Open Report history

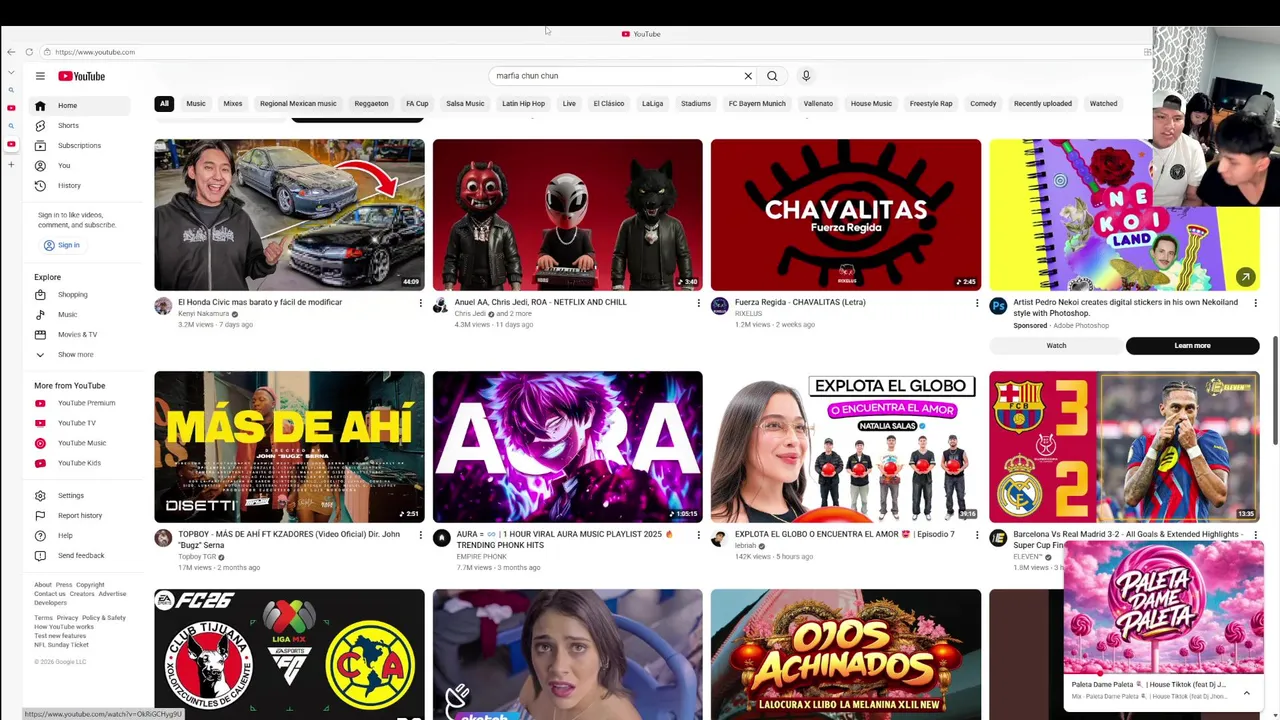point(80,515)
